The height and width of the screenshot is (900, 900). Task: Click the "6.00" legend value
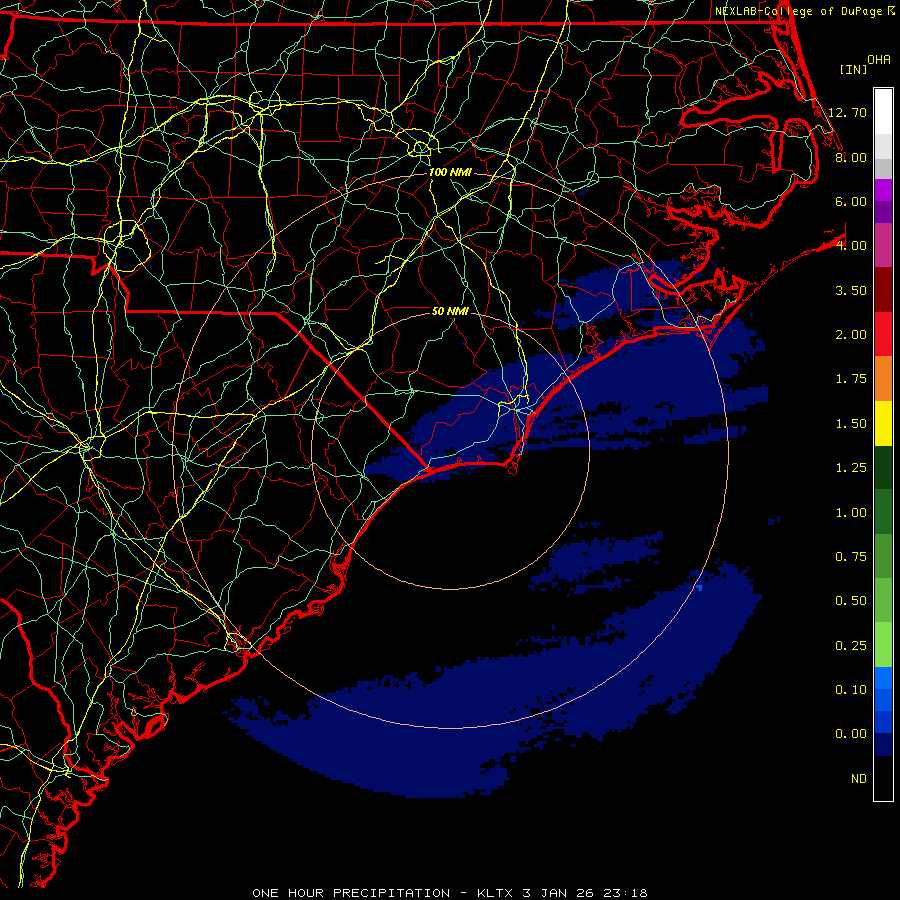851,201
